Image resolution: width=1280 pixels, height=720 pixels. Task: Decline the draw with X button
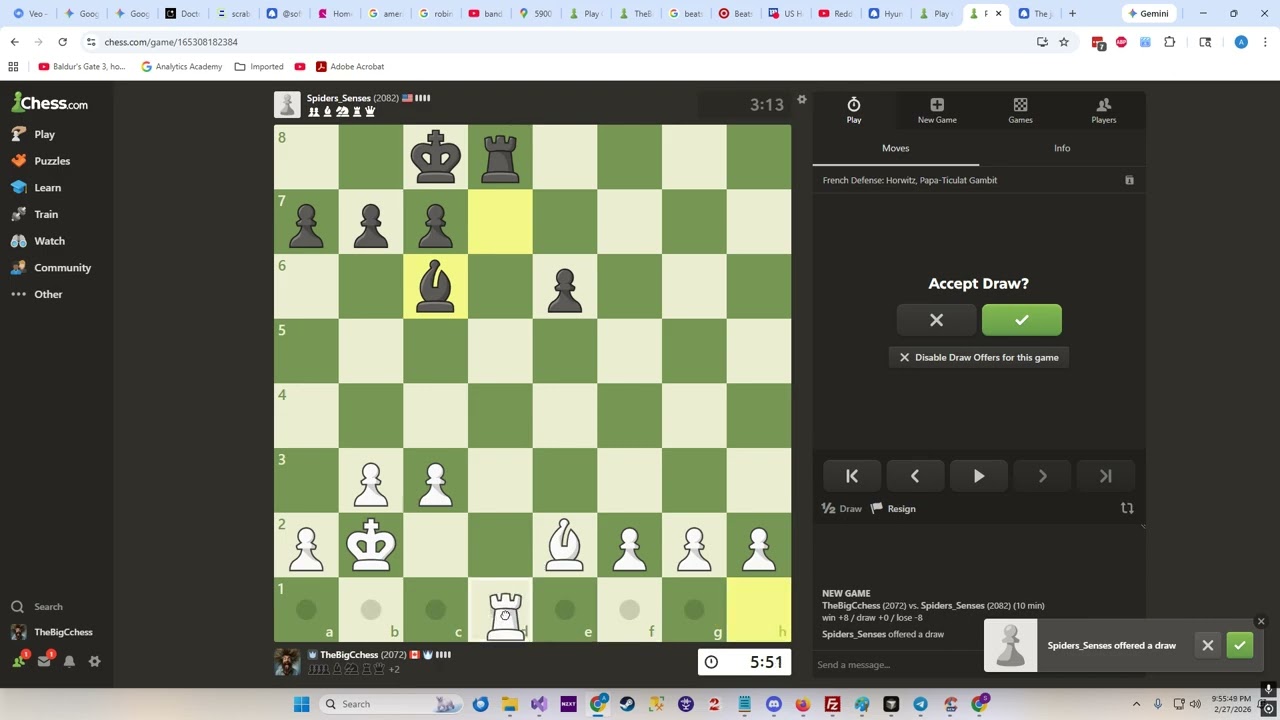(936, 320)
